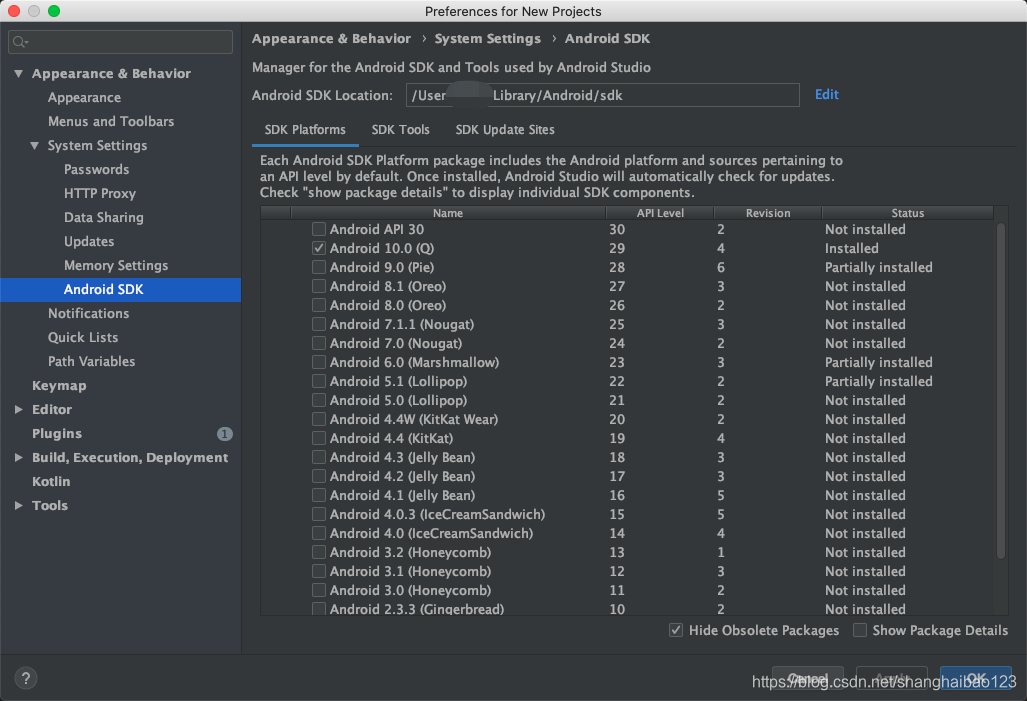The image size is (1027, 701).
Task: Select the Android 3.2 (Honeycomb) row
Action: (x=627, y=552)
